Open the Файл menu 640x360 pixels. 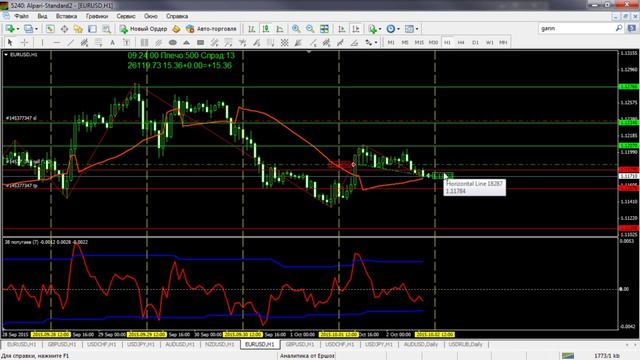[x=21, y=16]
